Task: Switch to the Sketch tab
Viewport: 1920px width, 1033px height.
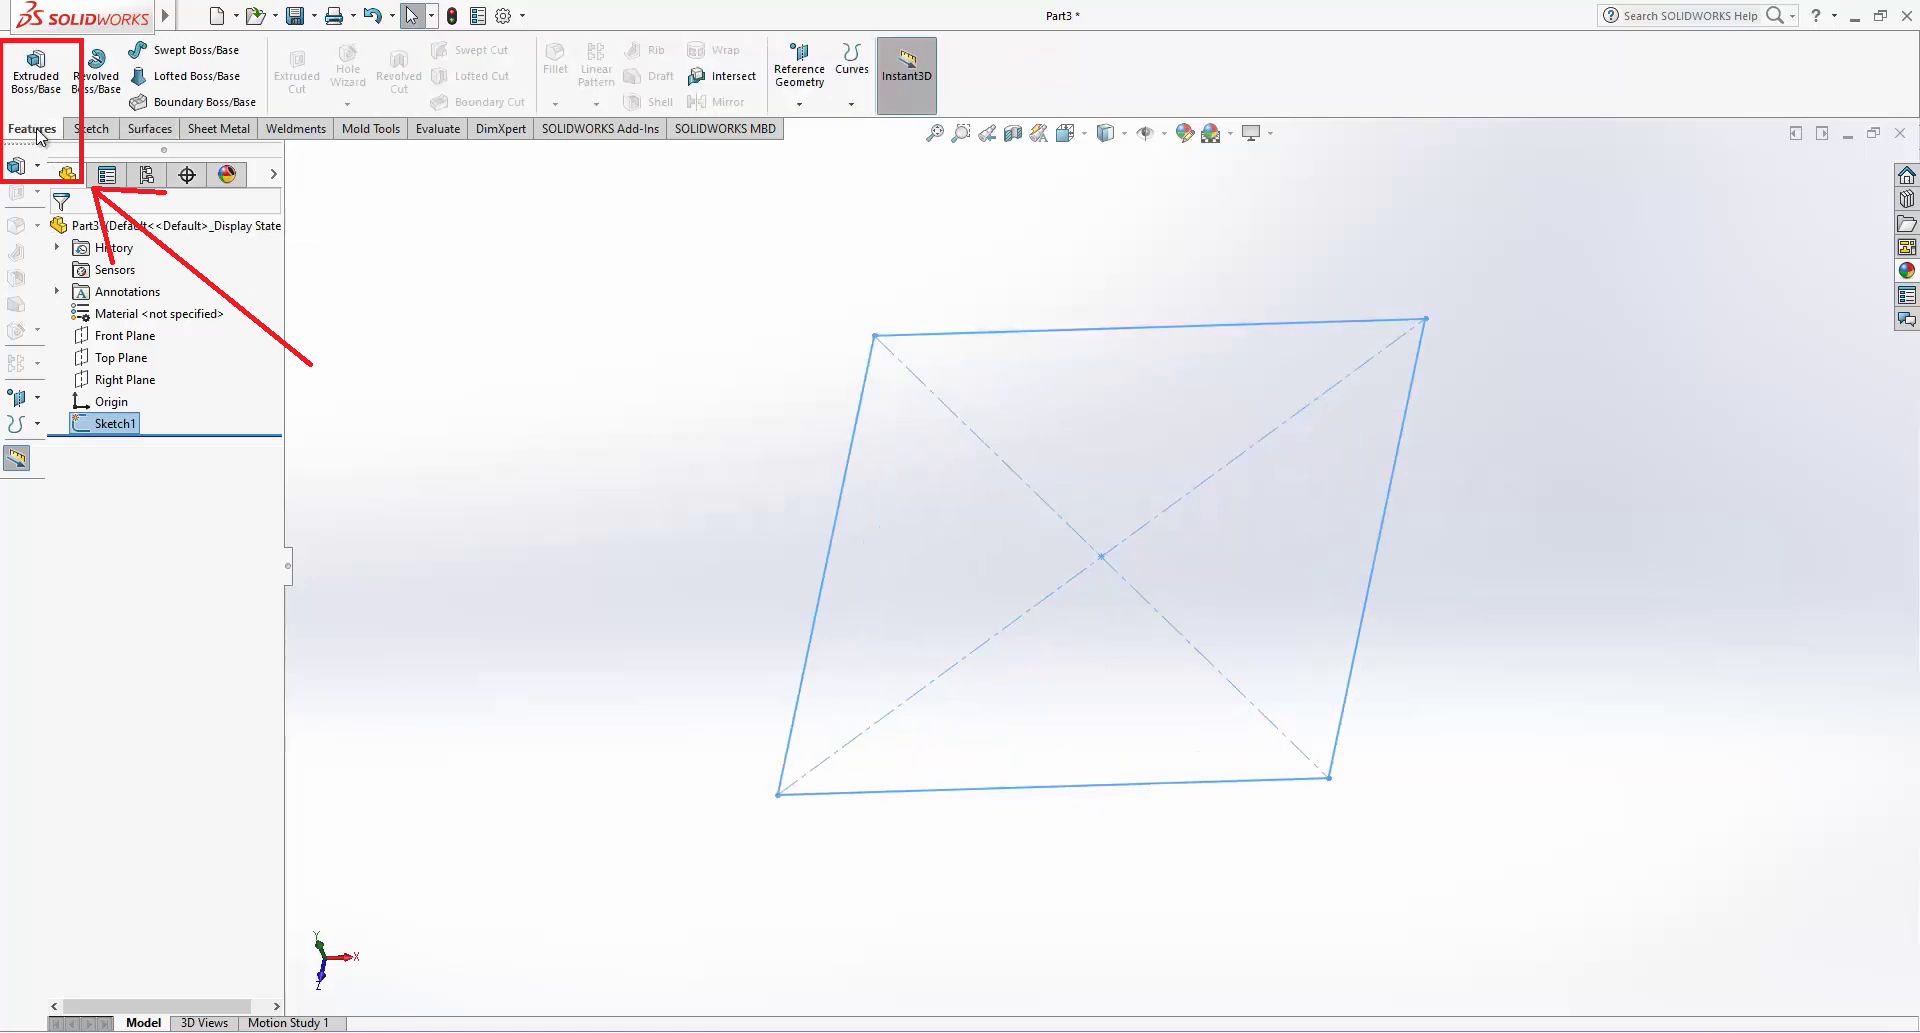Action: [92, 129]
